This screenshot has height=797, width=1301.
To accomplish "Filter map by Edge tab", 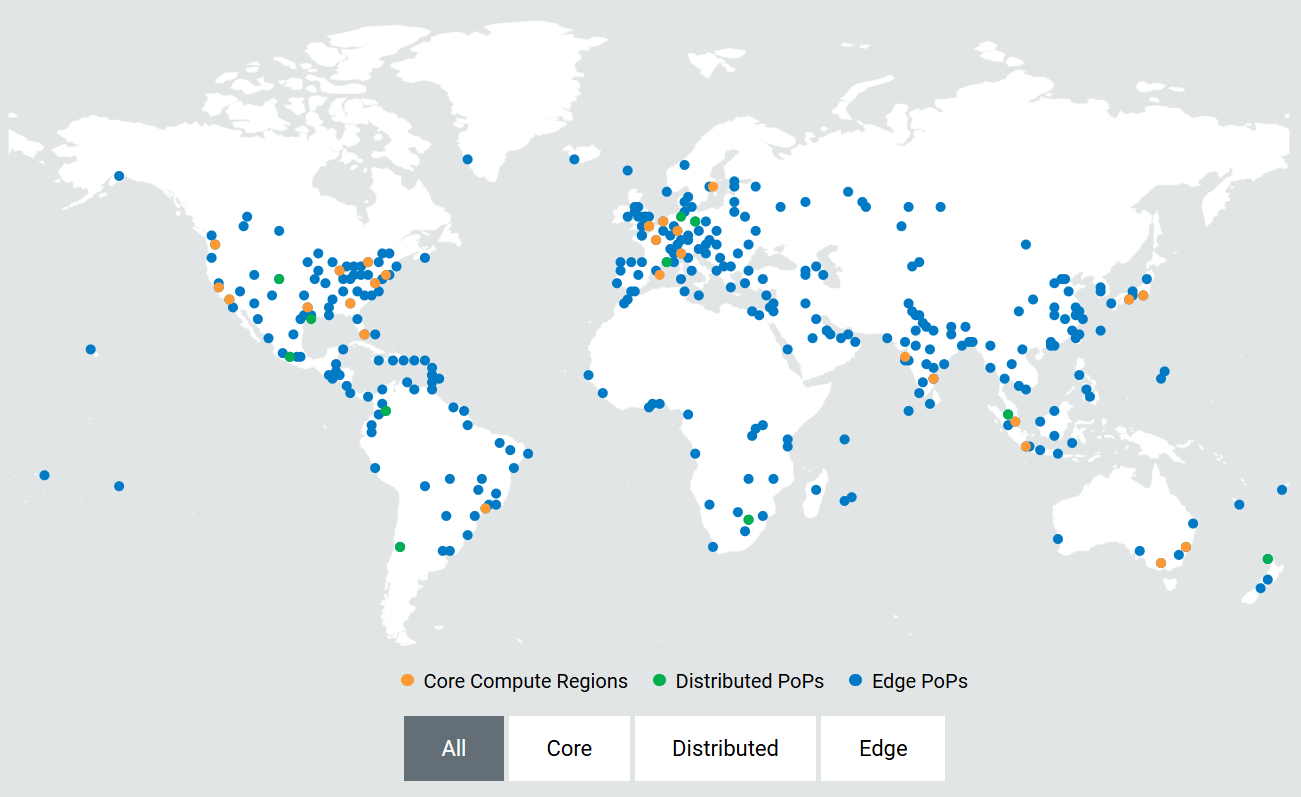I will 882,748.
